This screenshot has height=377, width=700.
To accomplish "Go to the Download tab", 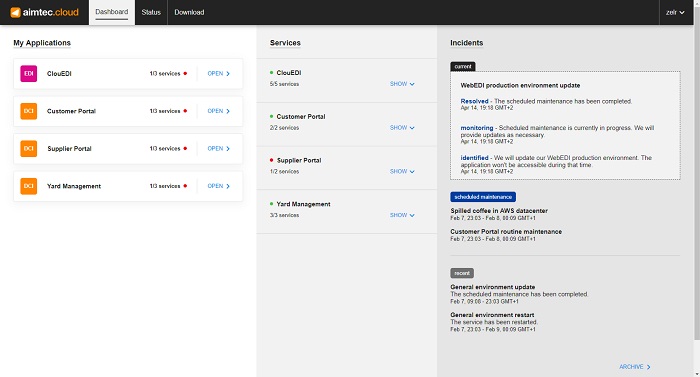I will [x=189, y=13].
